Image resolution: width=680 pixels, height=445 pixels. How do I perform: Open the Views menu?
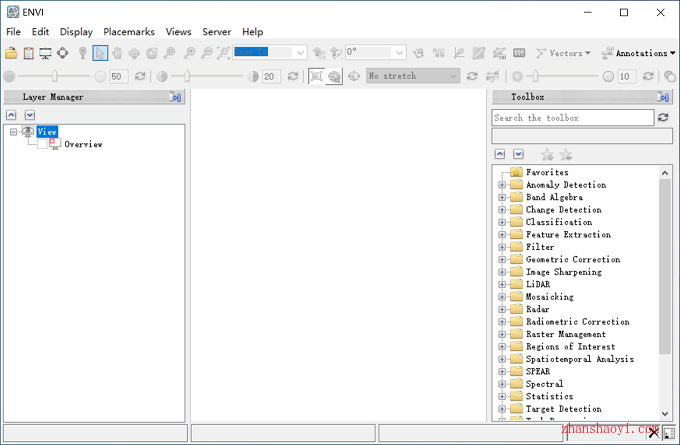[x=178, y=32]
